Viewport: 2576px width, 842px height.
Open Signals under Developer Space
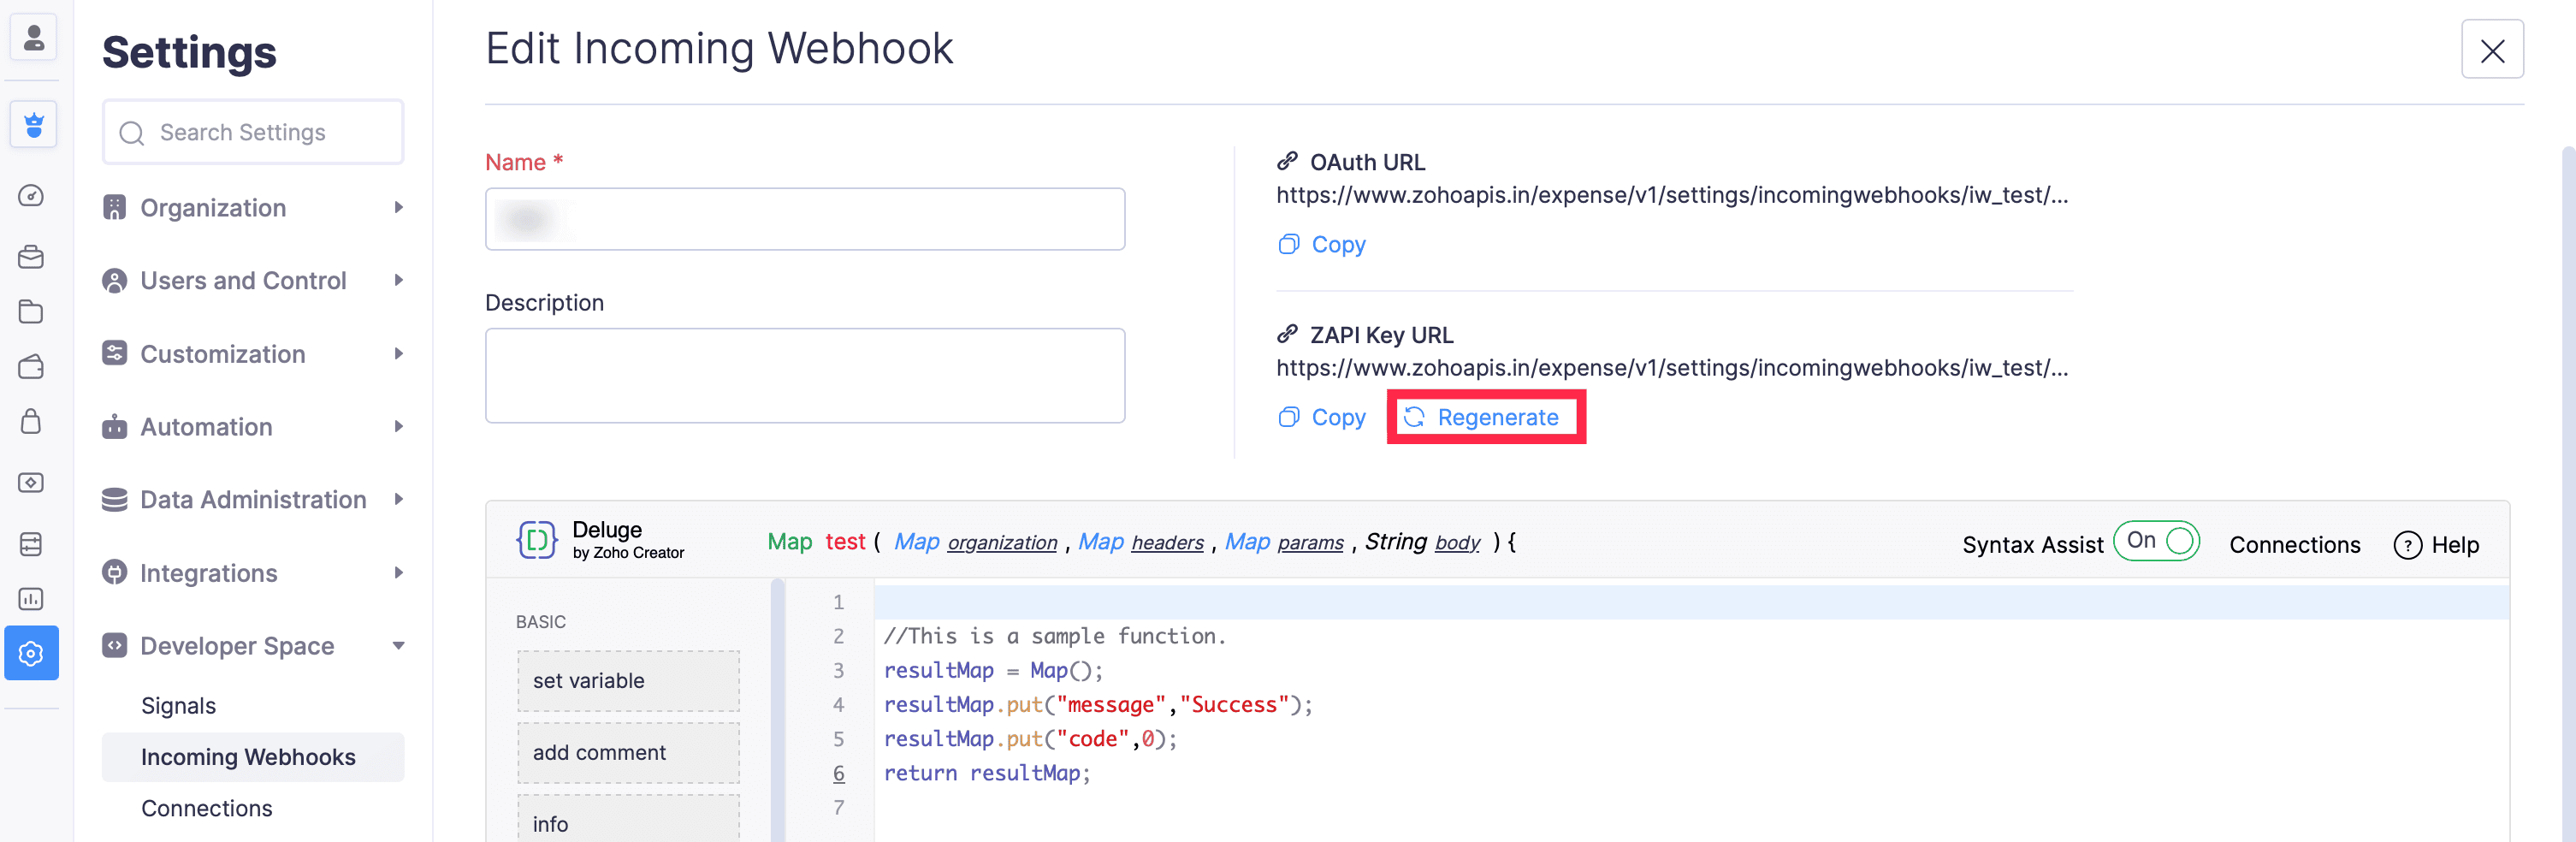point(178,706)
